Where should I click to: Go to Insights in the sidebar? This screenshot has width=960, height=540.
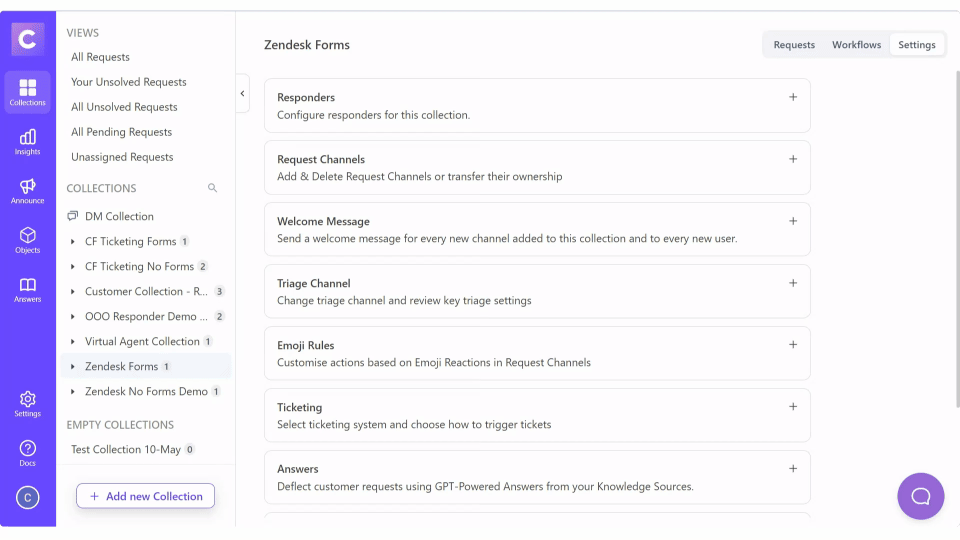coord(27,141)
